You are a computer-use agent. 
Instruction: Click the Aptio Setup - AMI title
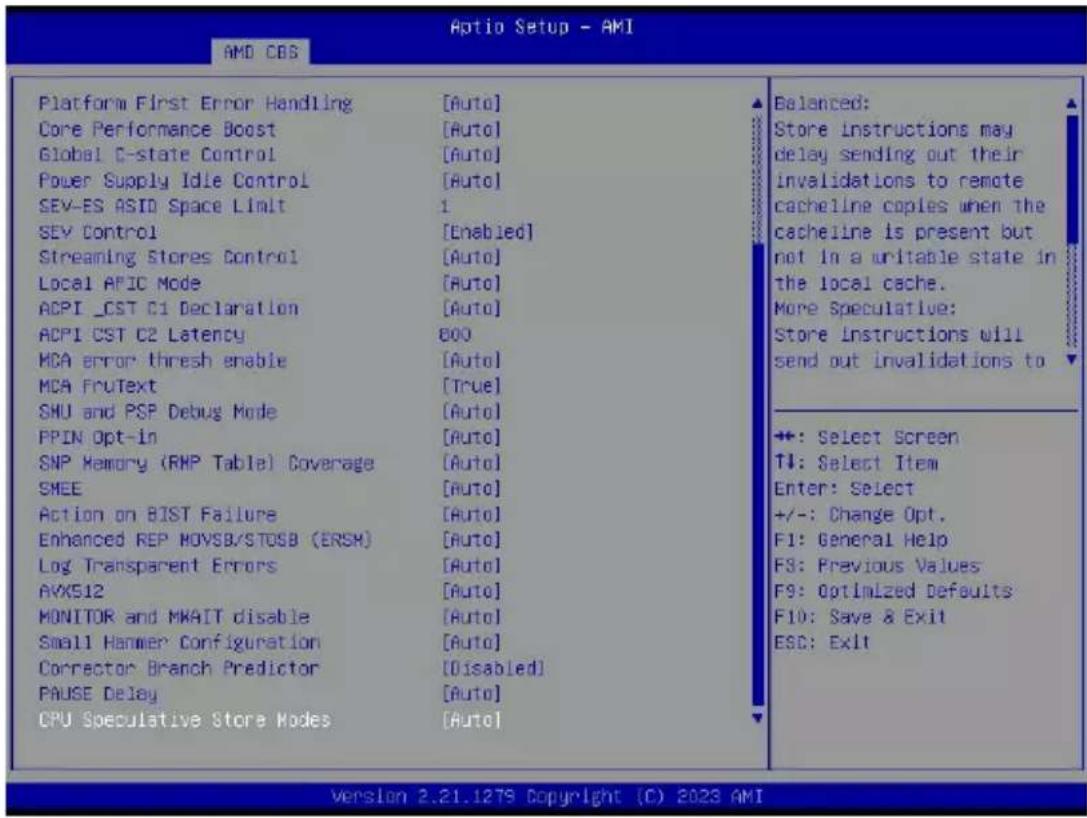click(541, 27)
